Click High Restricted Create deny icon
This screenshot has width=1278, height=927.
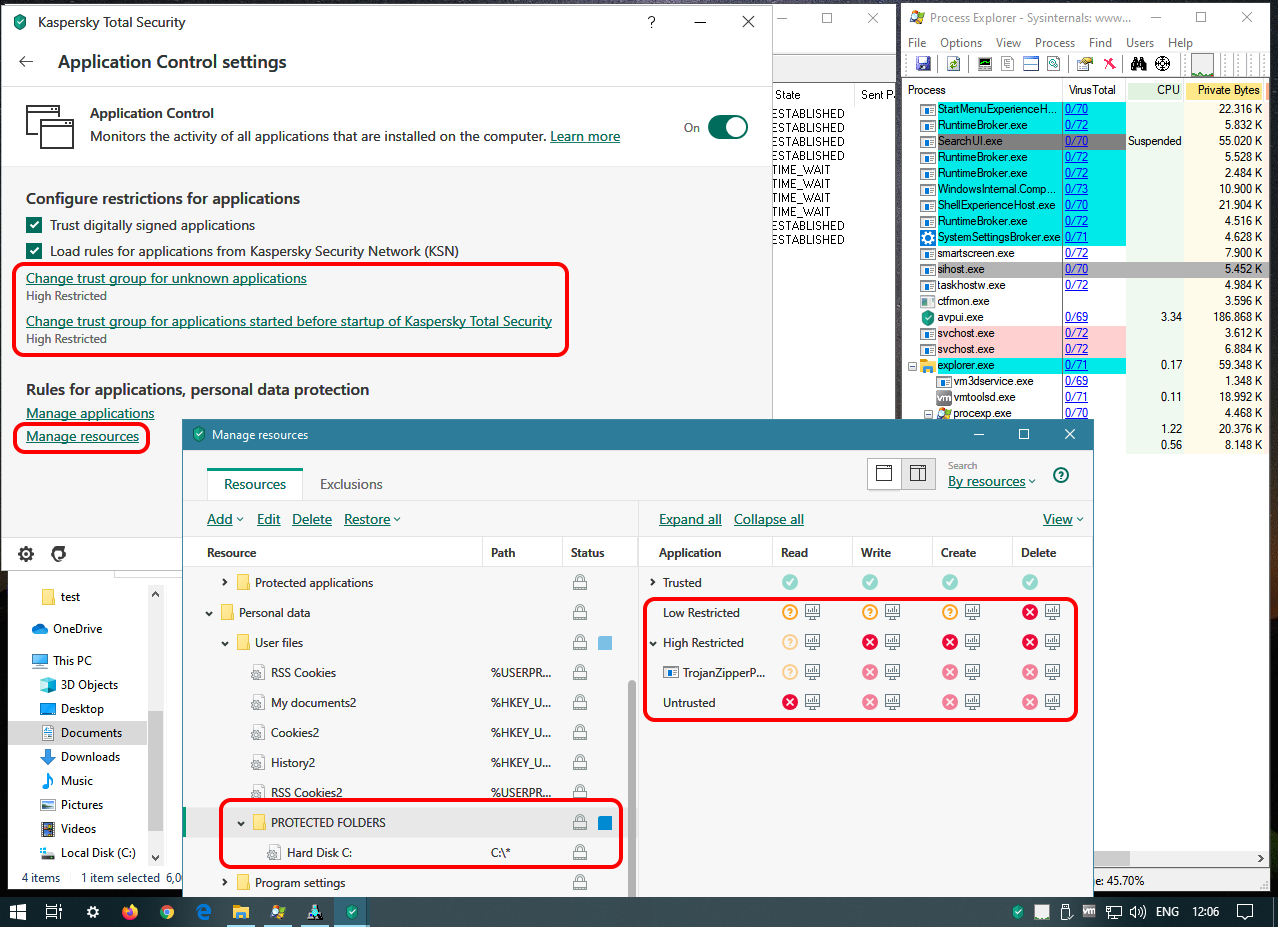coord(950,642)
